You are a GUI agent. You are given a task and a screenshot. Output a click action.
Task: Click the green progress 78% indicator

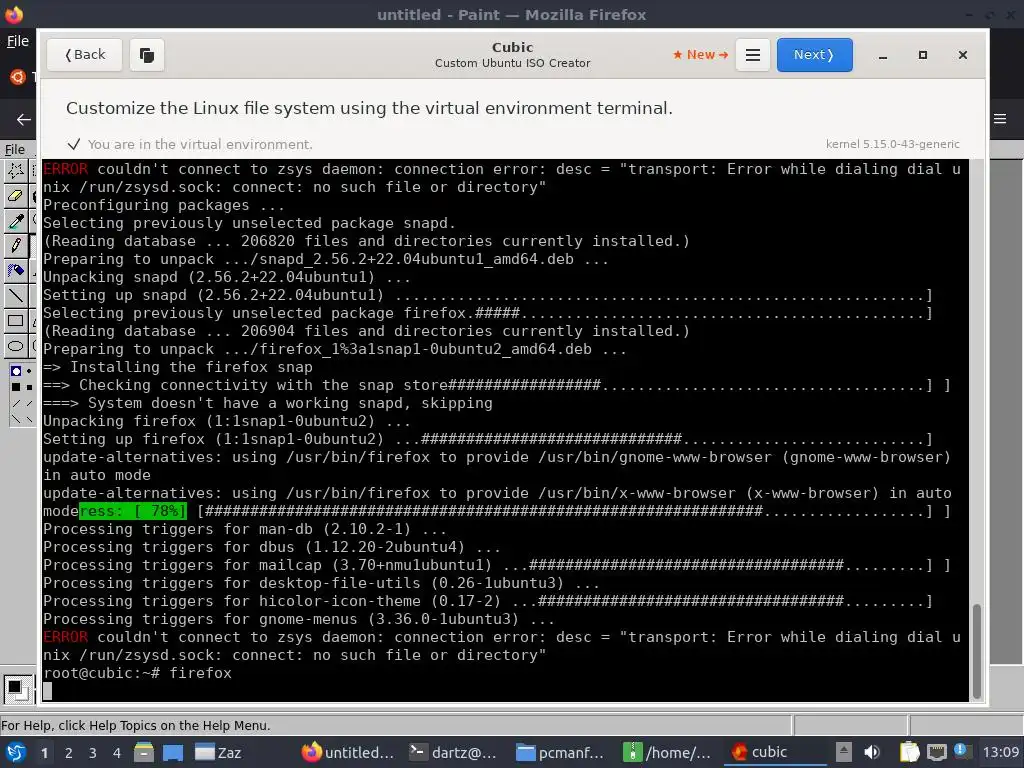click(x=133, y=511)
